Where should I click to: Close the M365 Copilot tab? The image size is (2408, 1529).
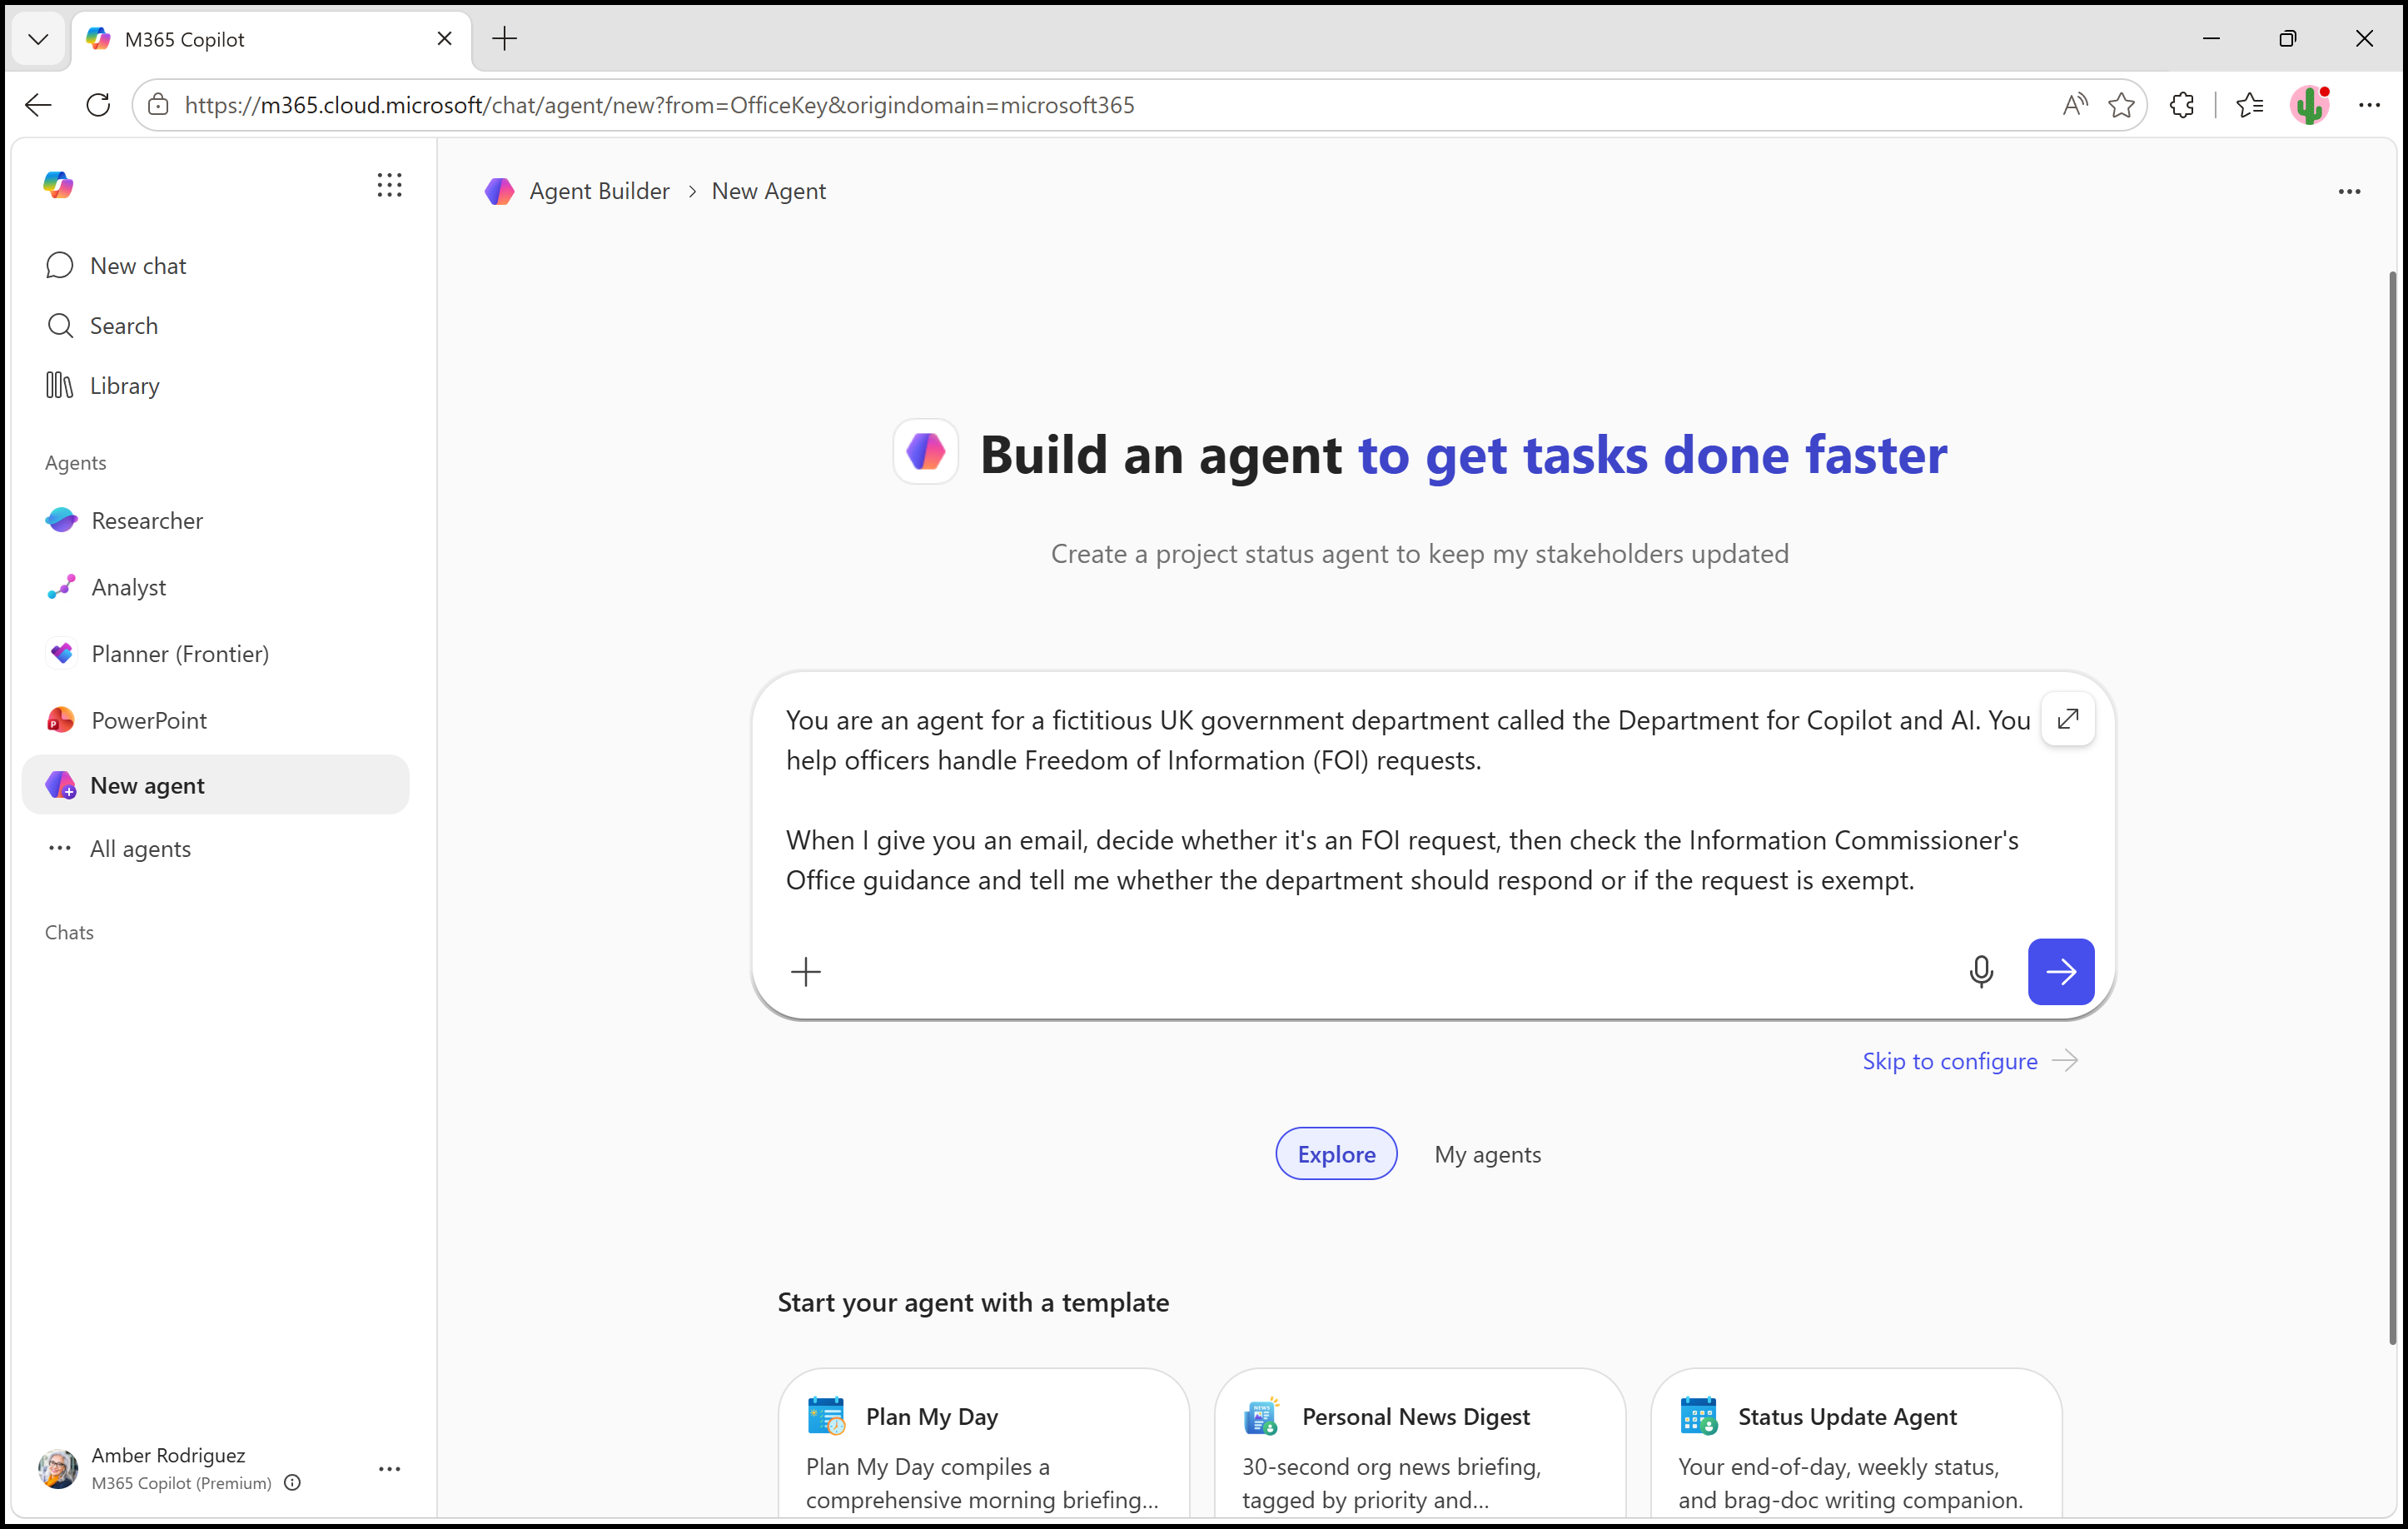point(444,39)
